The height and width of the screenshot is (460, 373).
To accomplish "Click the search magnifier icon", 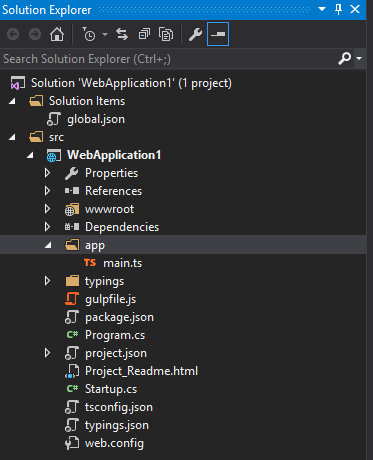I will click(345, 59).
